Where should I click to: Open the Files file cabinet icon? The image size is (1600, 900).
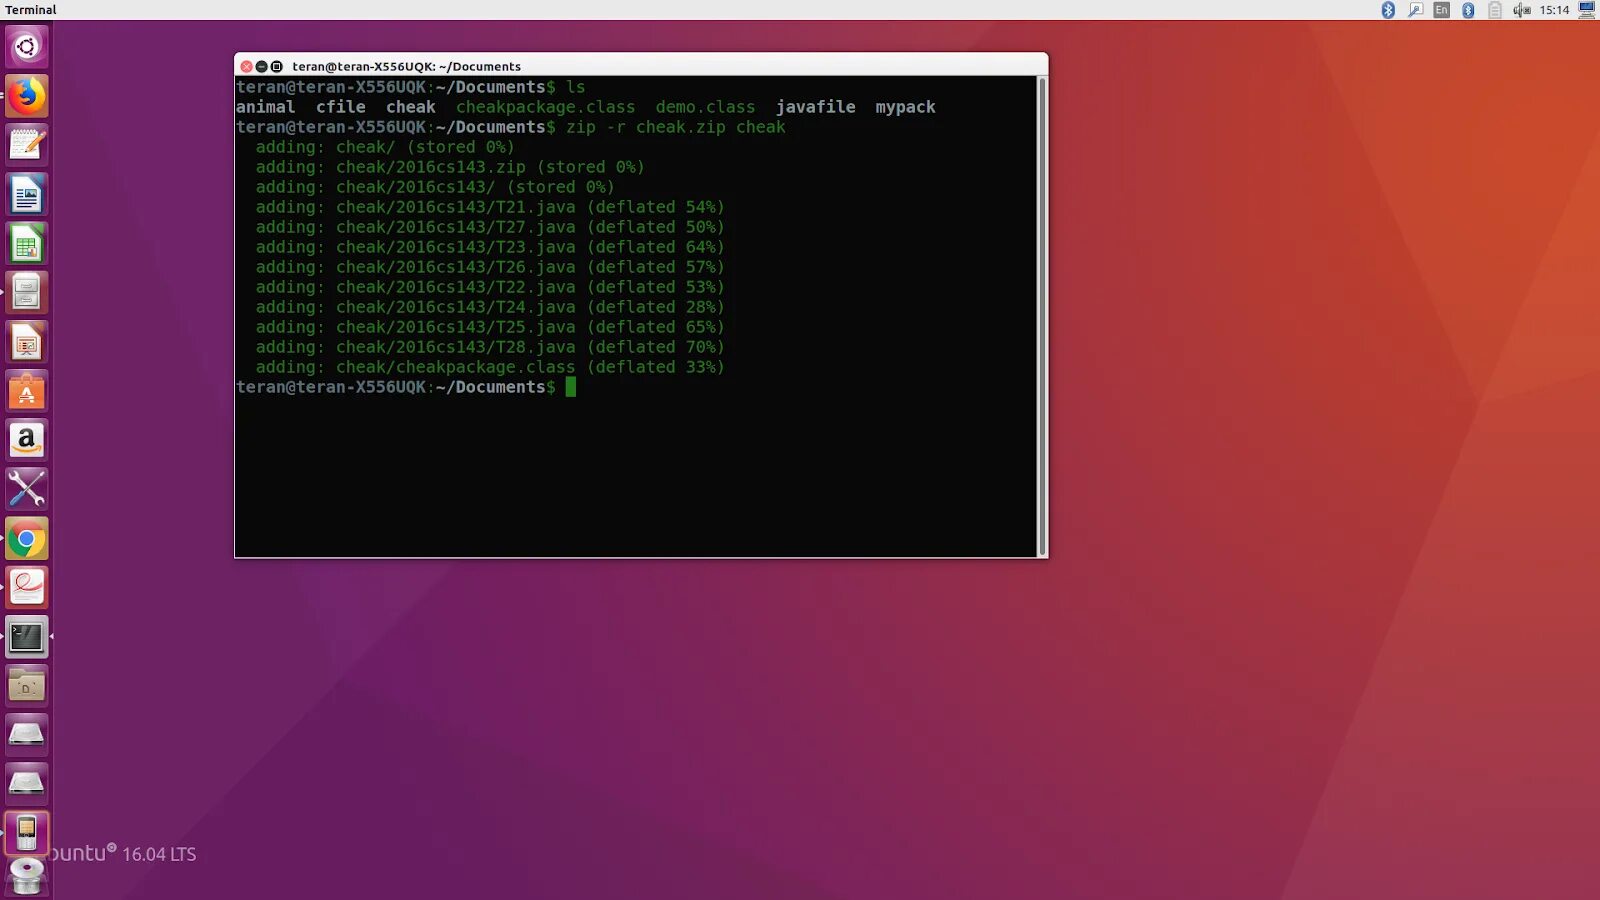[27, 292]
